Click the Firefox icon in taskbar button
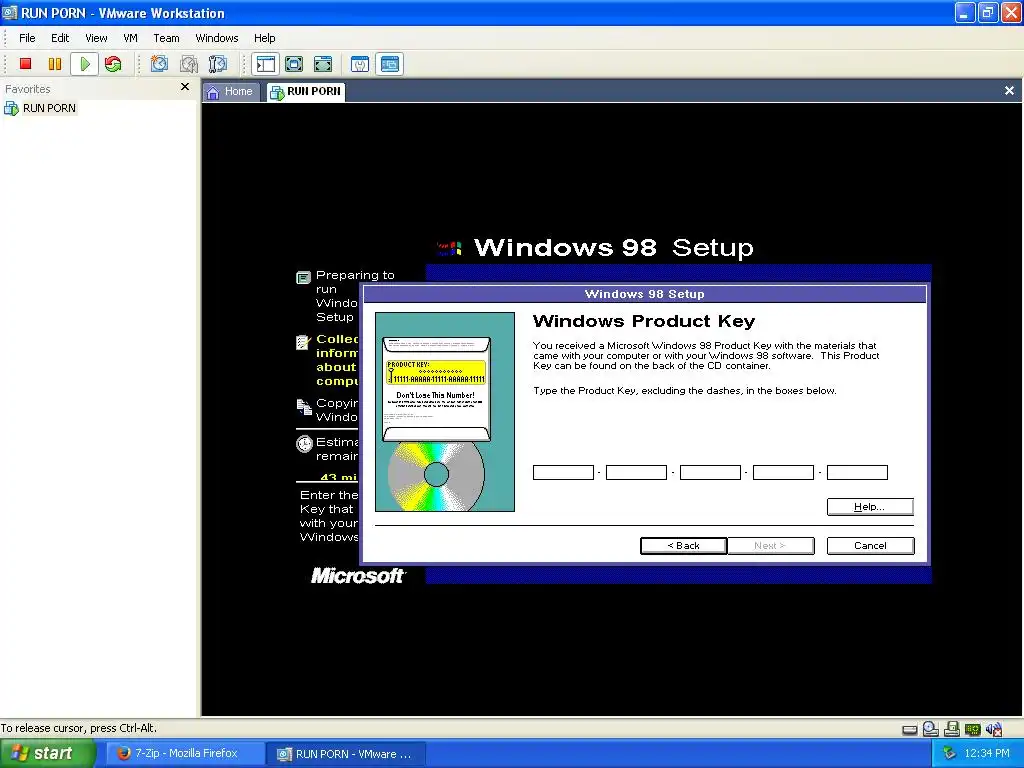 123,754
